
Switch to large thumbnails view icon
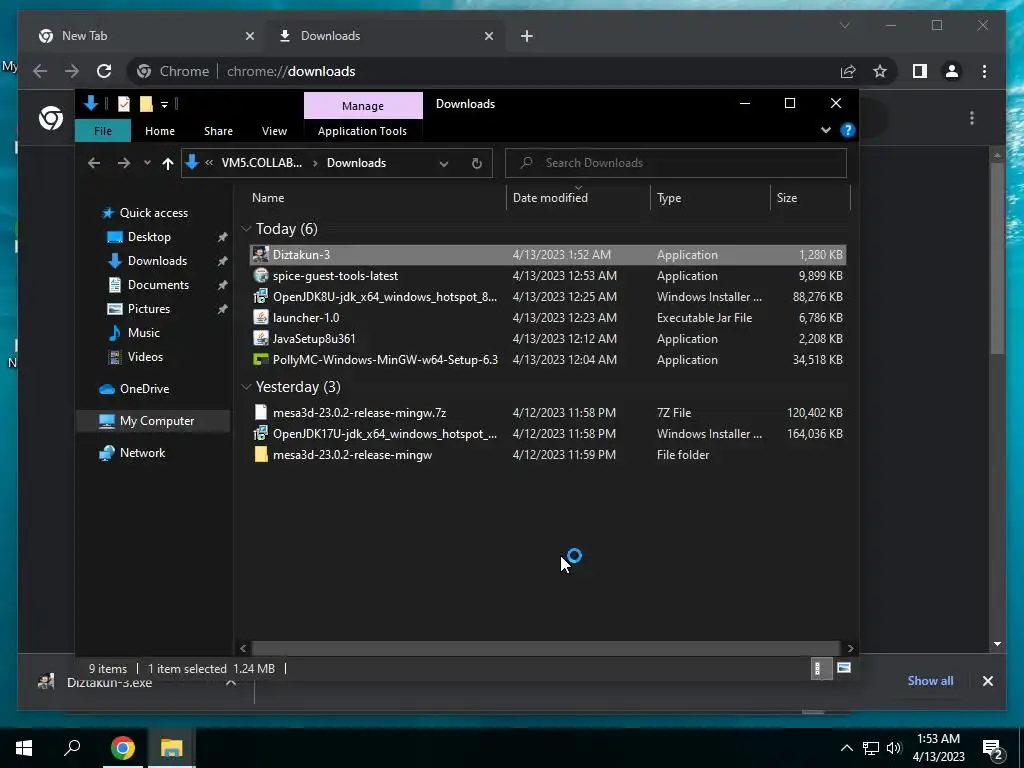(844, 668)
